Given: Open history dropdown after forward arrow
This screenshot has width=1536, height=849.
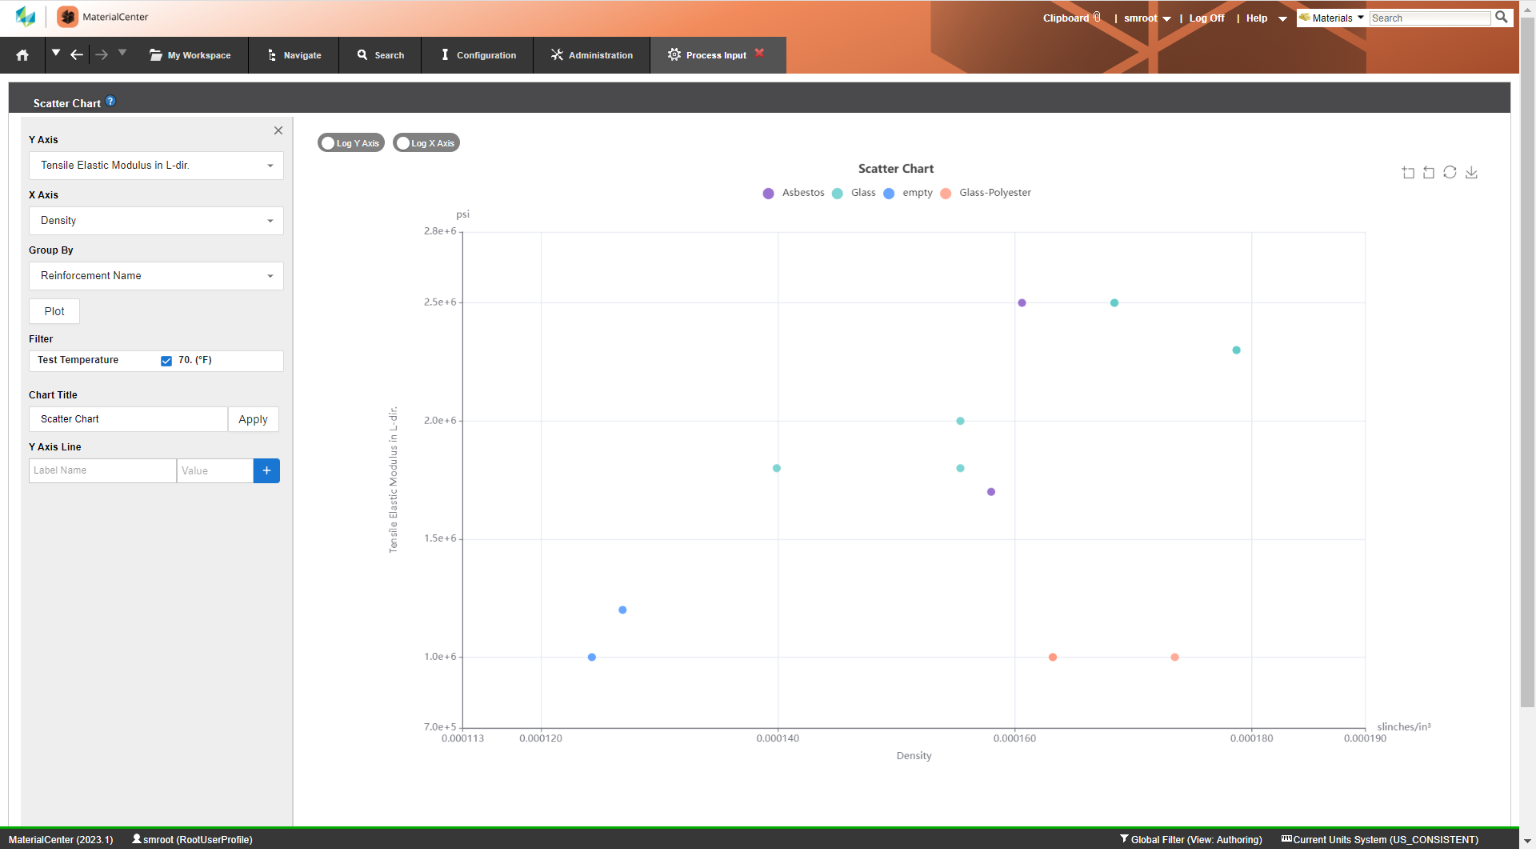Looking at the screenshot, I should pyautogui.click(x=122, y=53).
